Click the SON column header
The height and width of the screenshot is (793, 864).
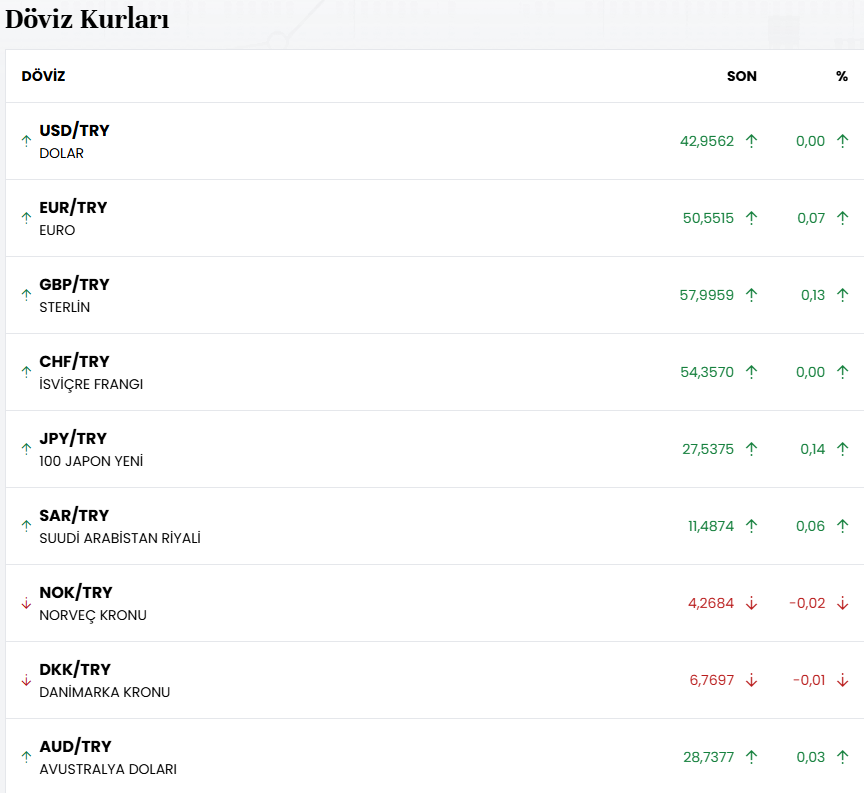(742, 76)
